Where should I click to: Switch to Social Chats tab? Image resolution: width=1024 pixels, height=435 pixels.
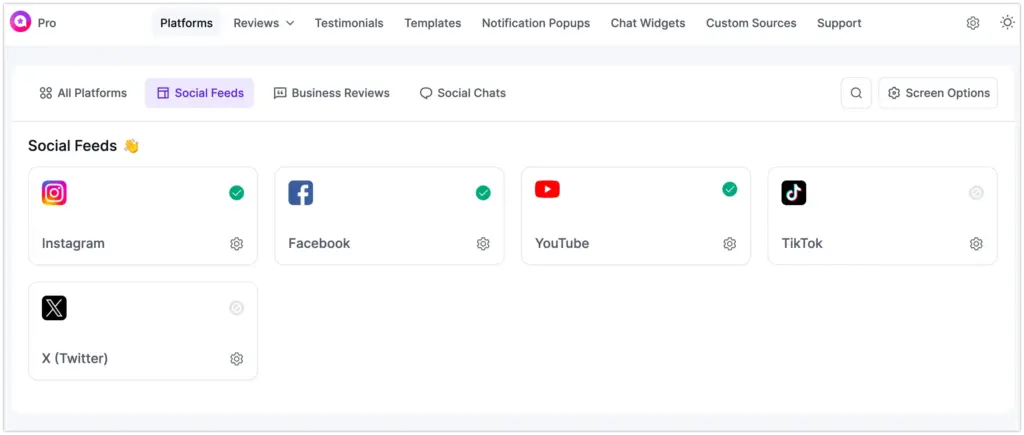click(462, 93)
